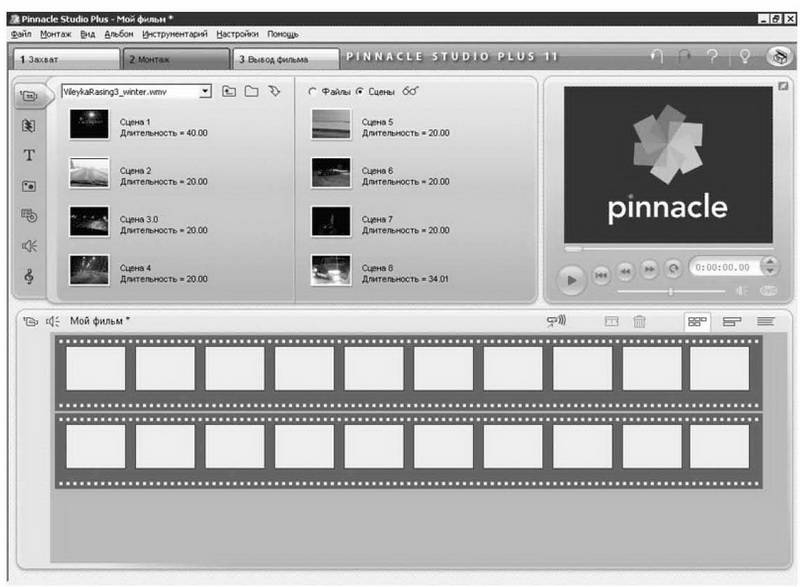Click the glasses icon next to Сцены
800x587 pixels.
[x=410, y=91]
